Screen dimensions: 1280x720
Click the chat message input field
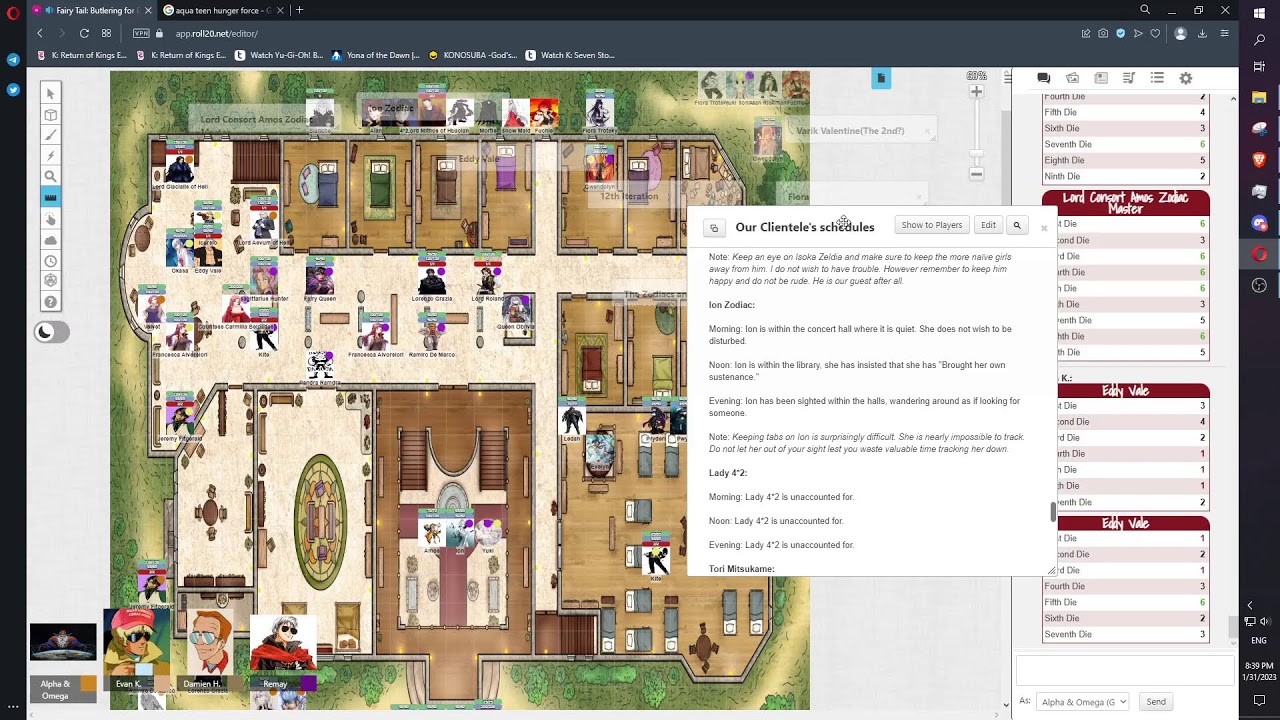[x=1124, y=671]
